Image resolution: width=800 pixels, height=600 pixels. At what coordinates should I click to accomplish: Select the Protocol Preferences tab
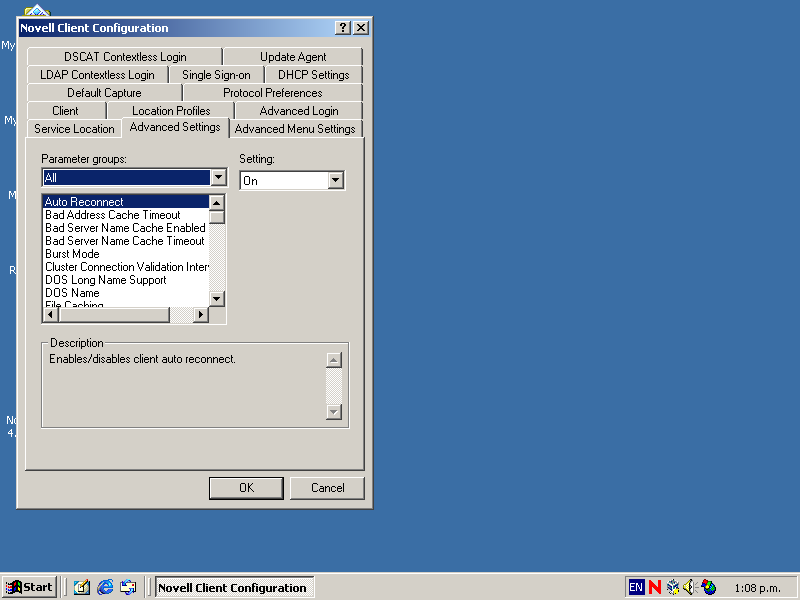point(273,93)
